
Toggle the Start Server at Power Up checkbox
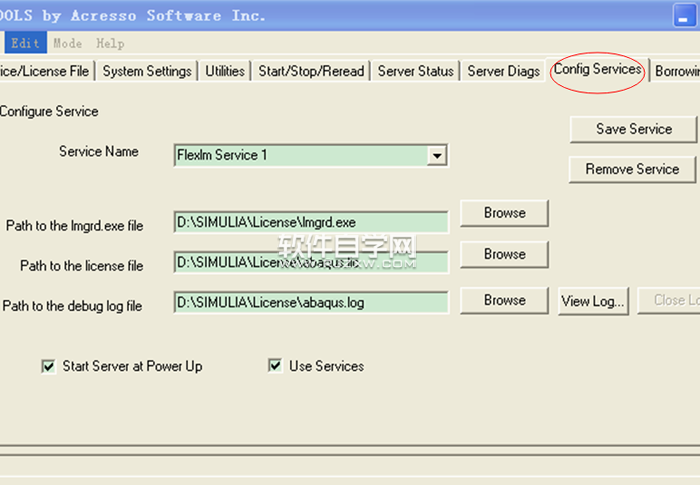coord(48,367)
